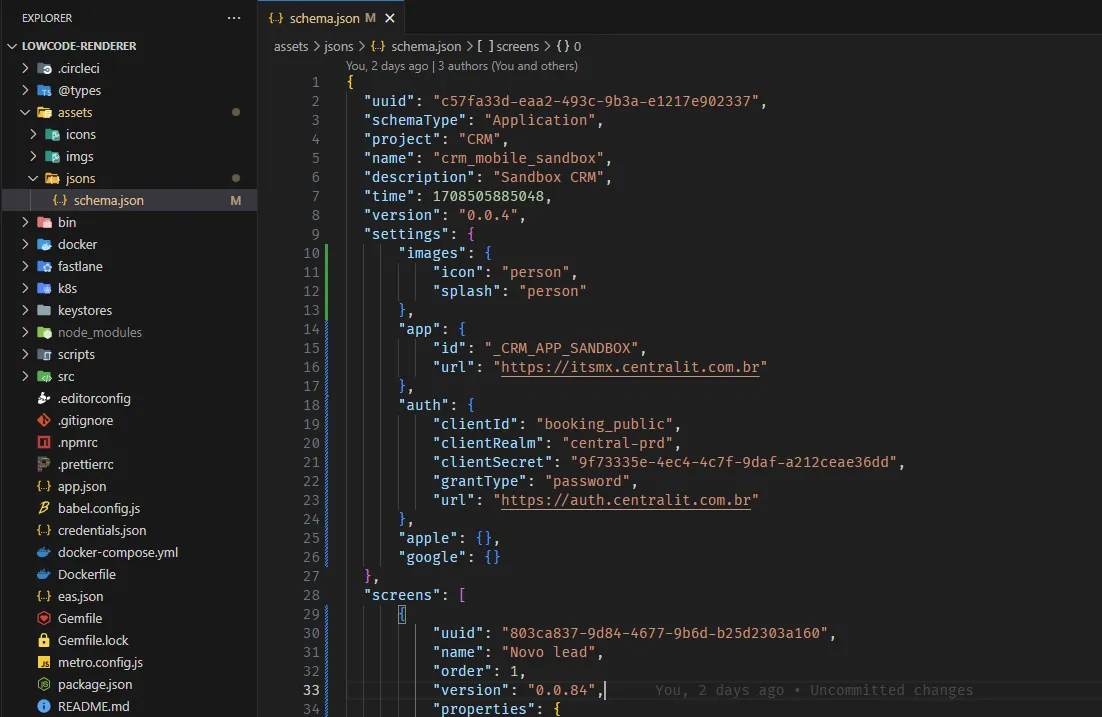Click the keystores folder icon
This screenshot has width=1102, height=717.
(x=44, y=310)
